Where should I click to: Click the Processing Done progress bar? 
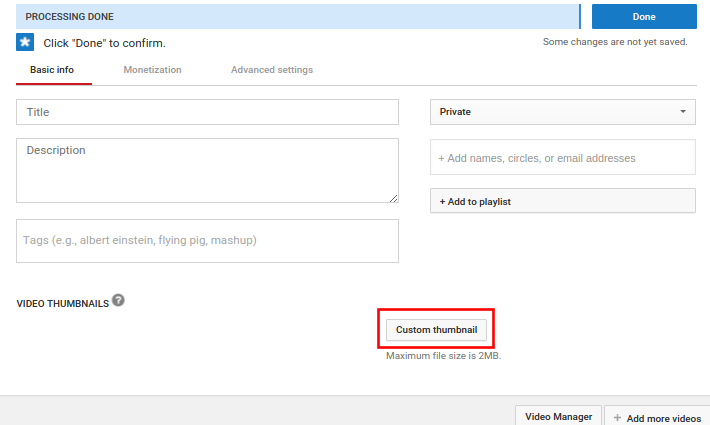tap(298, 17)
